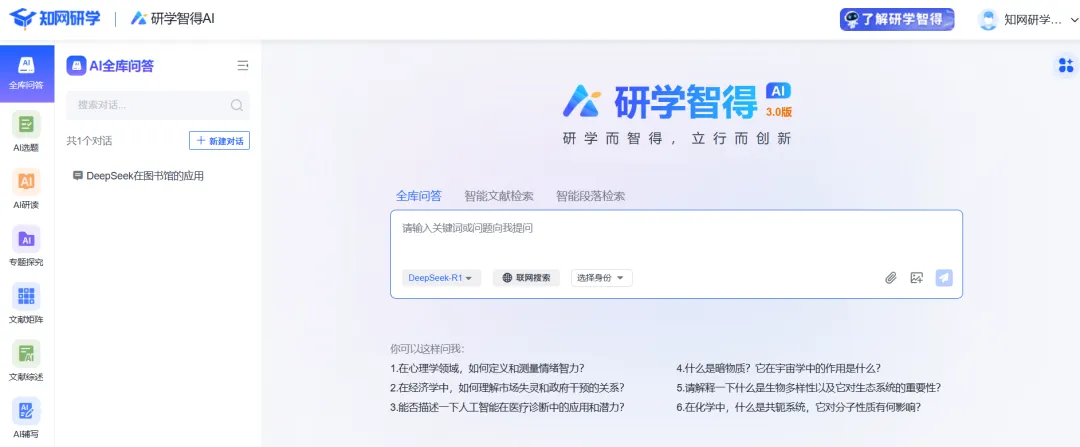Screen dimensions: 1080x447
Task: Open the 全库问答 sidebar item
Action: click(26, 74)
